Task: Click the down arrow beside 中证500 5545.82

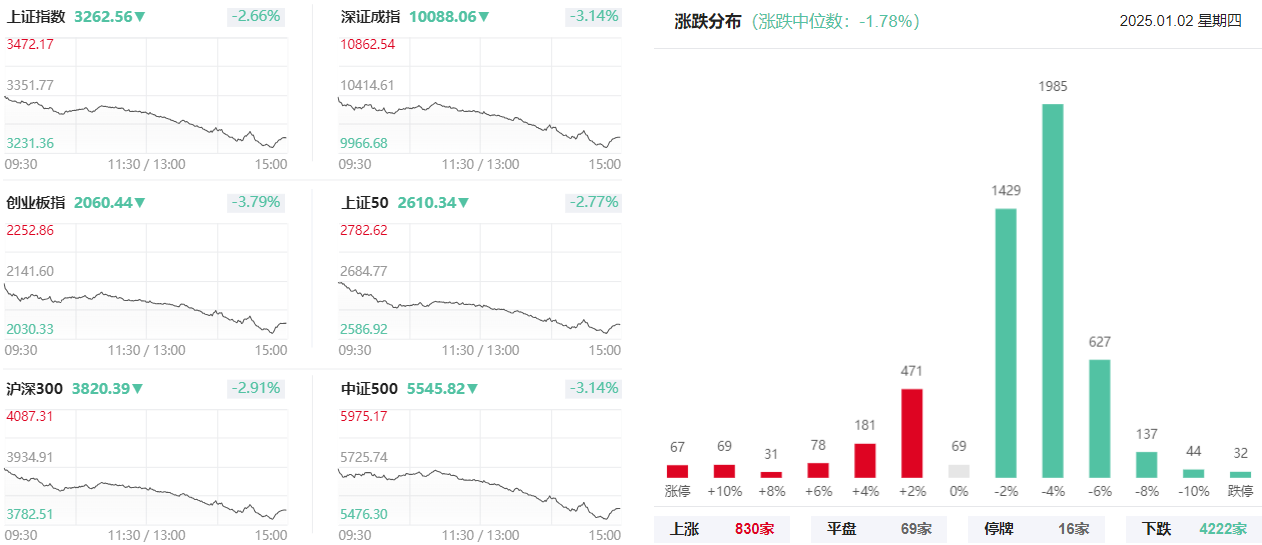Action: pyautogui.click(x=472, y=389)
